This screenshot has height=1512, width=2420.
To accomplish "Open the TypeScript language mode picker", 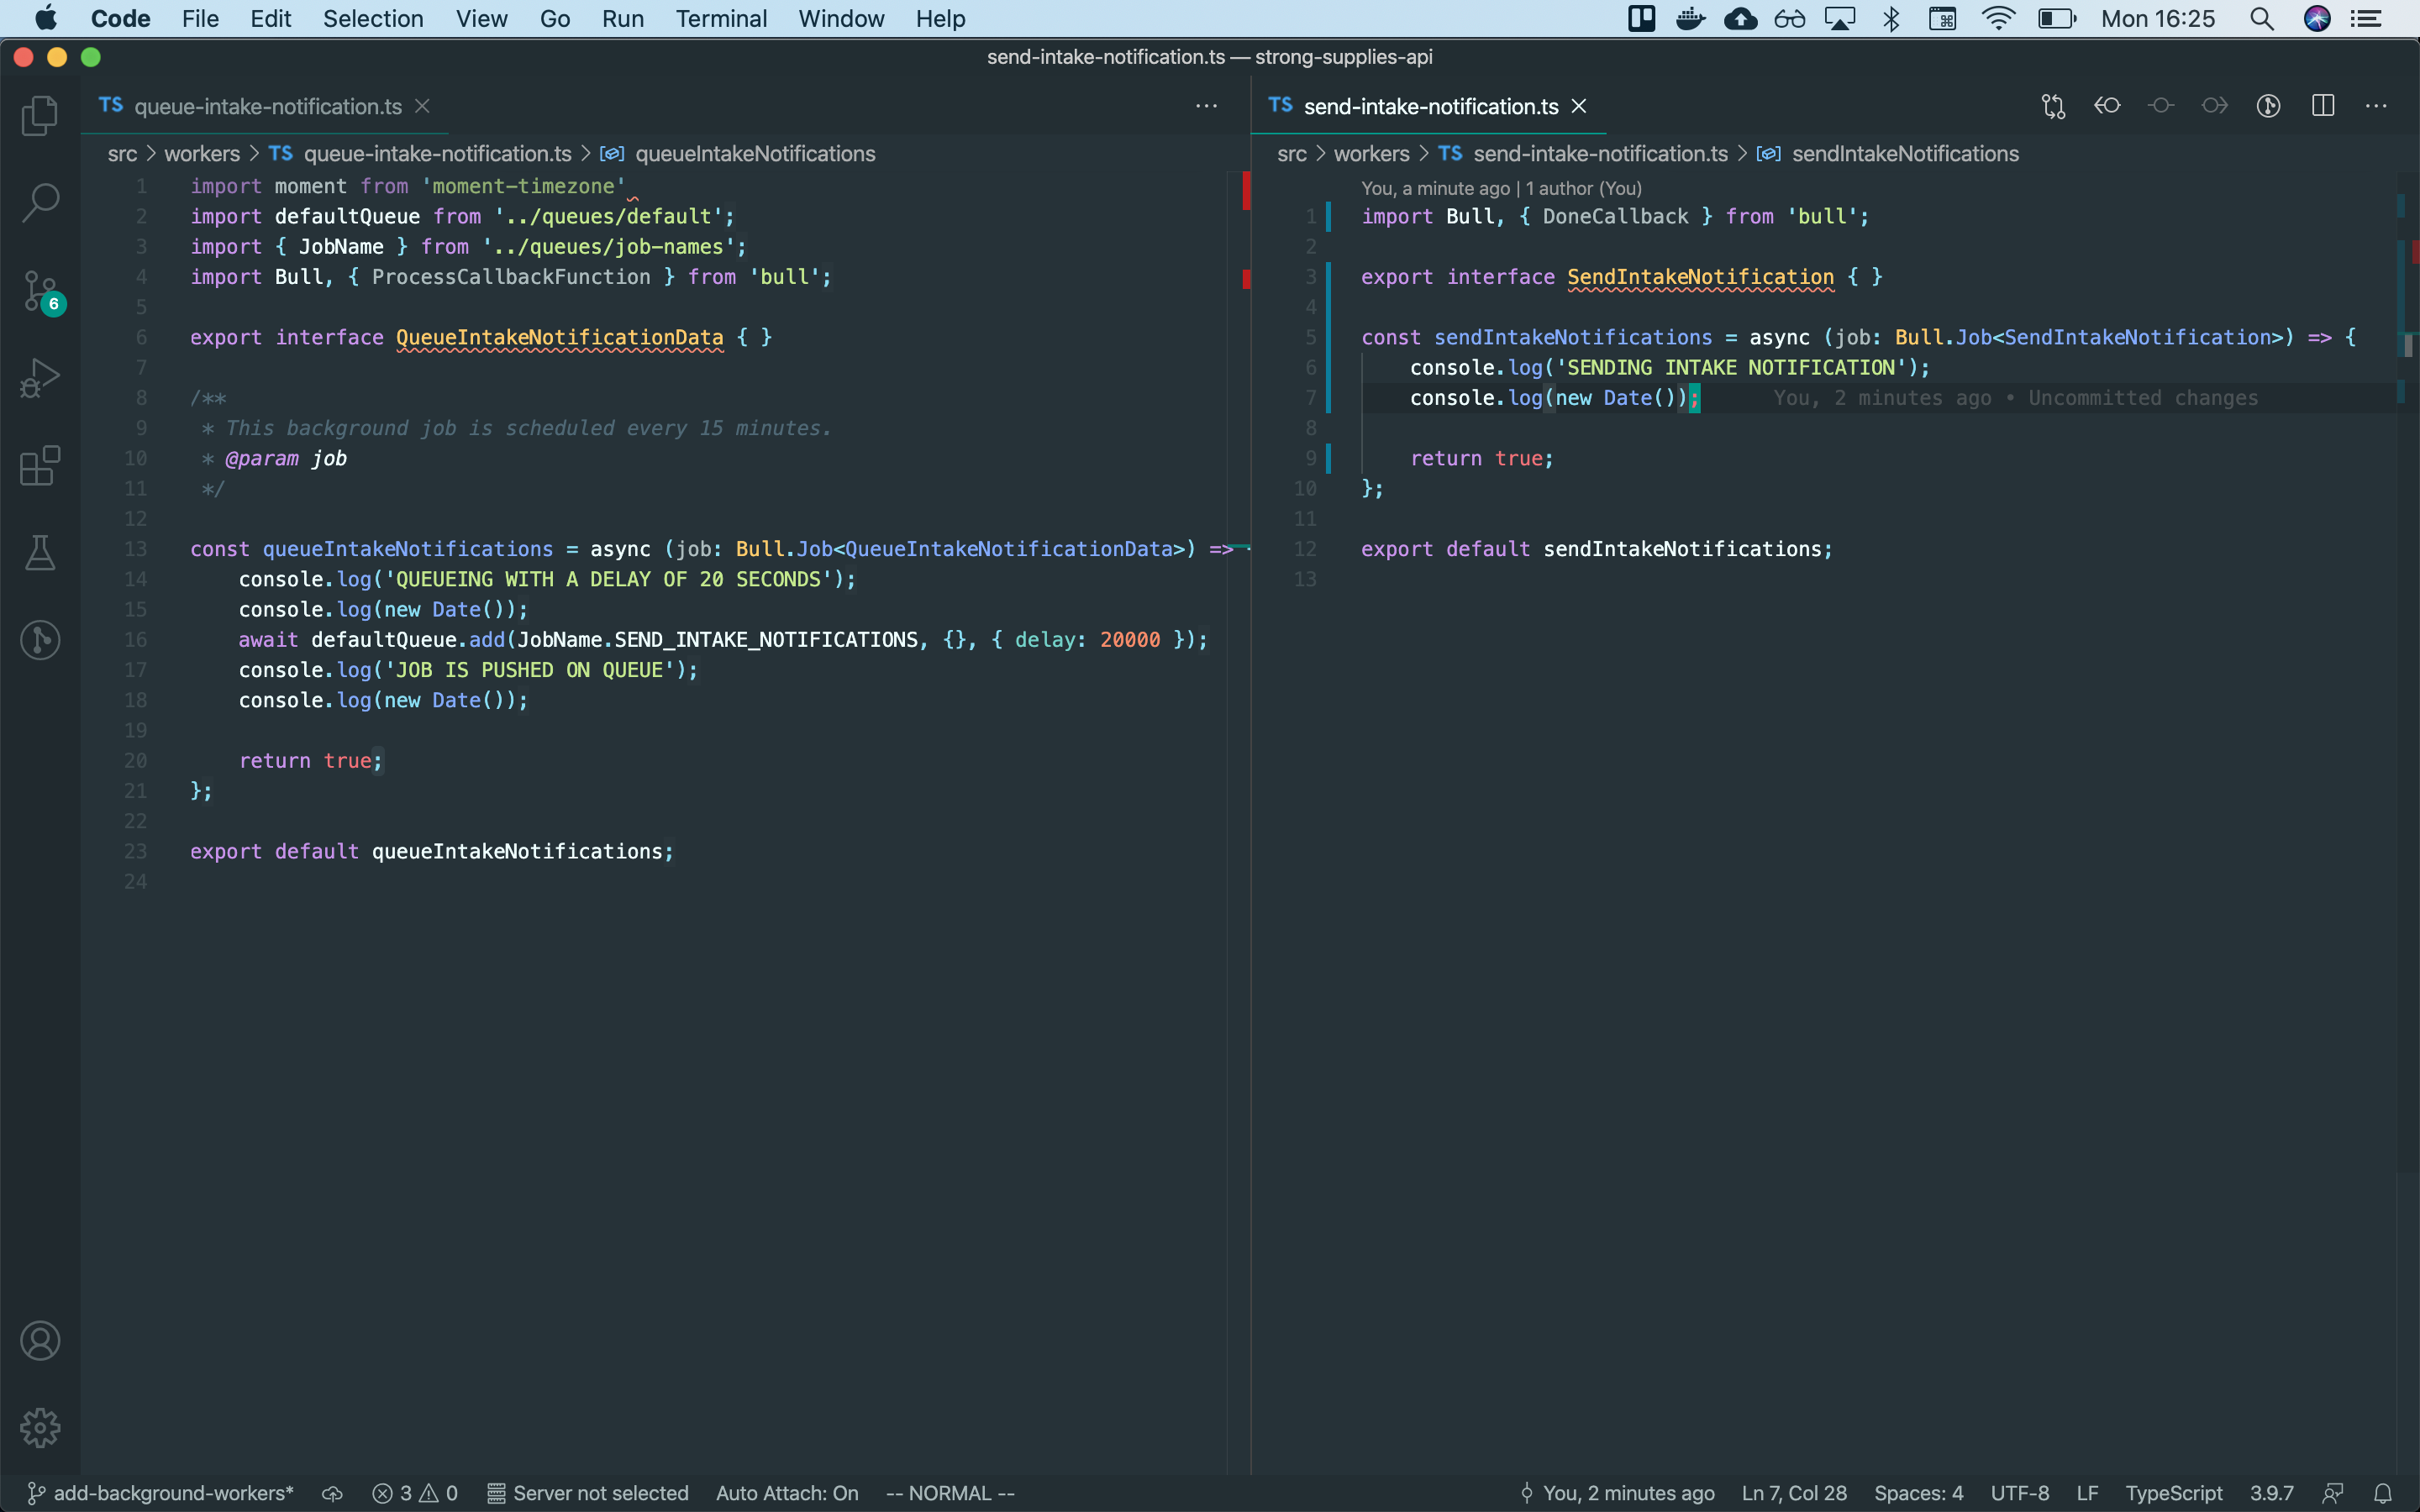I will coord(2173,1493).
